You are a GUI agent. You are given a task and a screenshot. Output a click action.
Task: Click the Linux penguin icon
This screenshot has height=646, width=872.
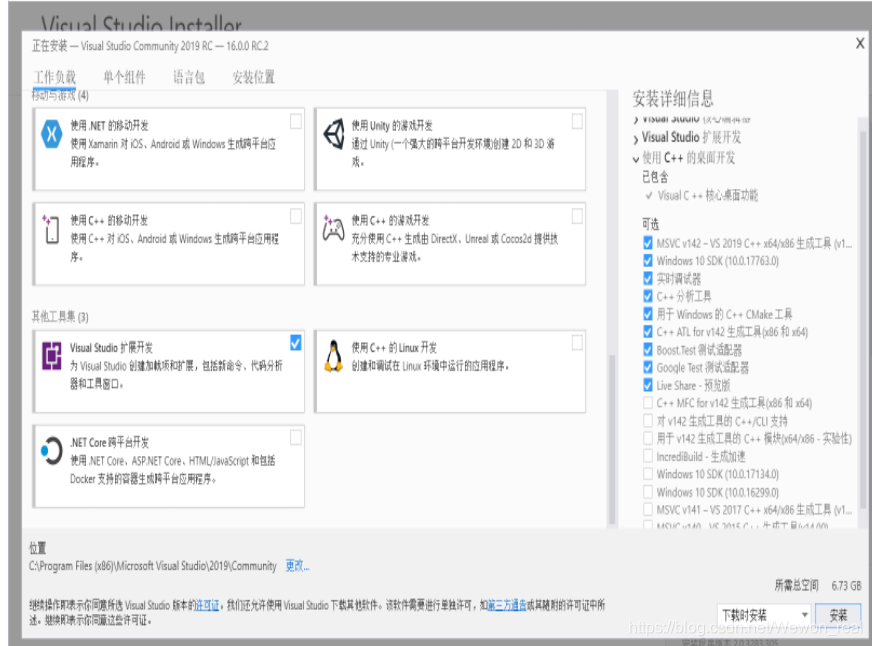[334, 356]
